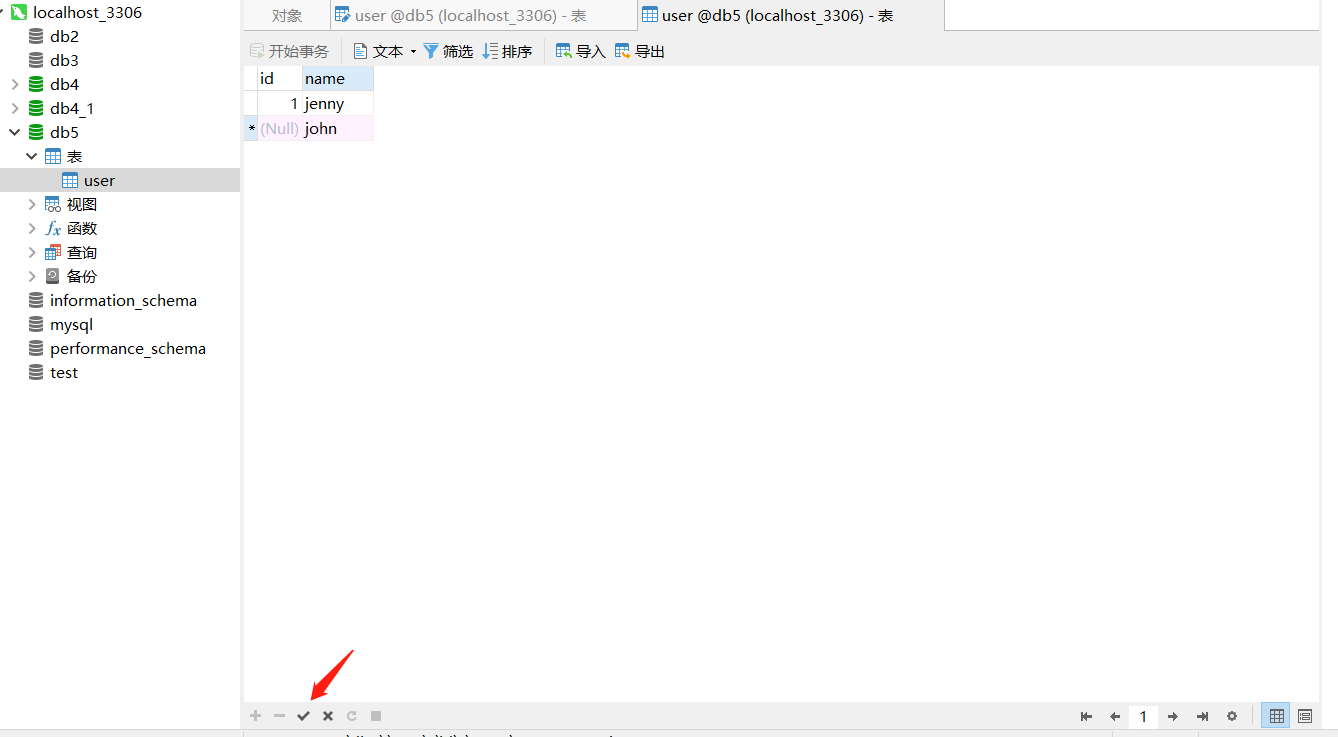The height and width of the screenshot is (737, 1338).
Task: Go to the next page
Action: 1173,716
